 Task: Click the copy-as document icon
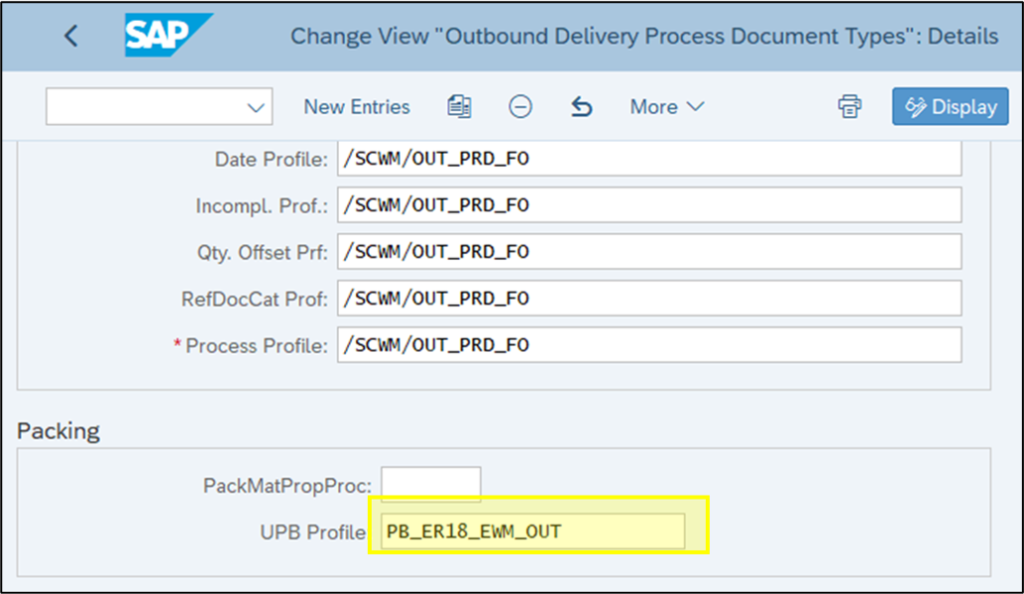pyautogui.click(x=459, y=106)
